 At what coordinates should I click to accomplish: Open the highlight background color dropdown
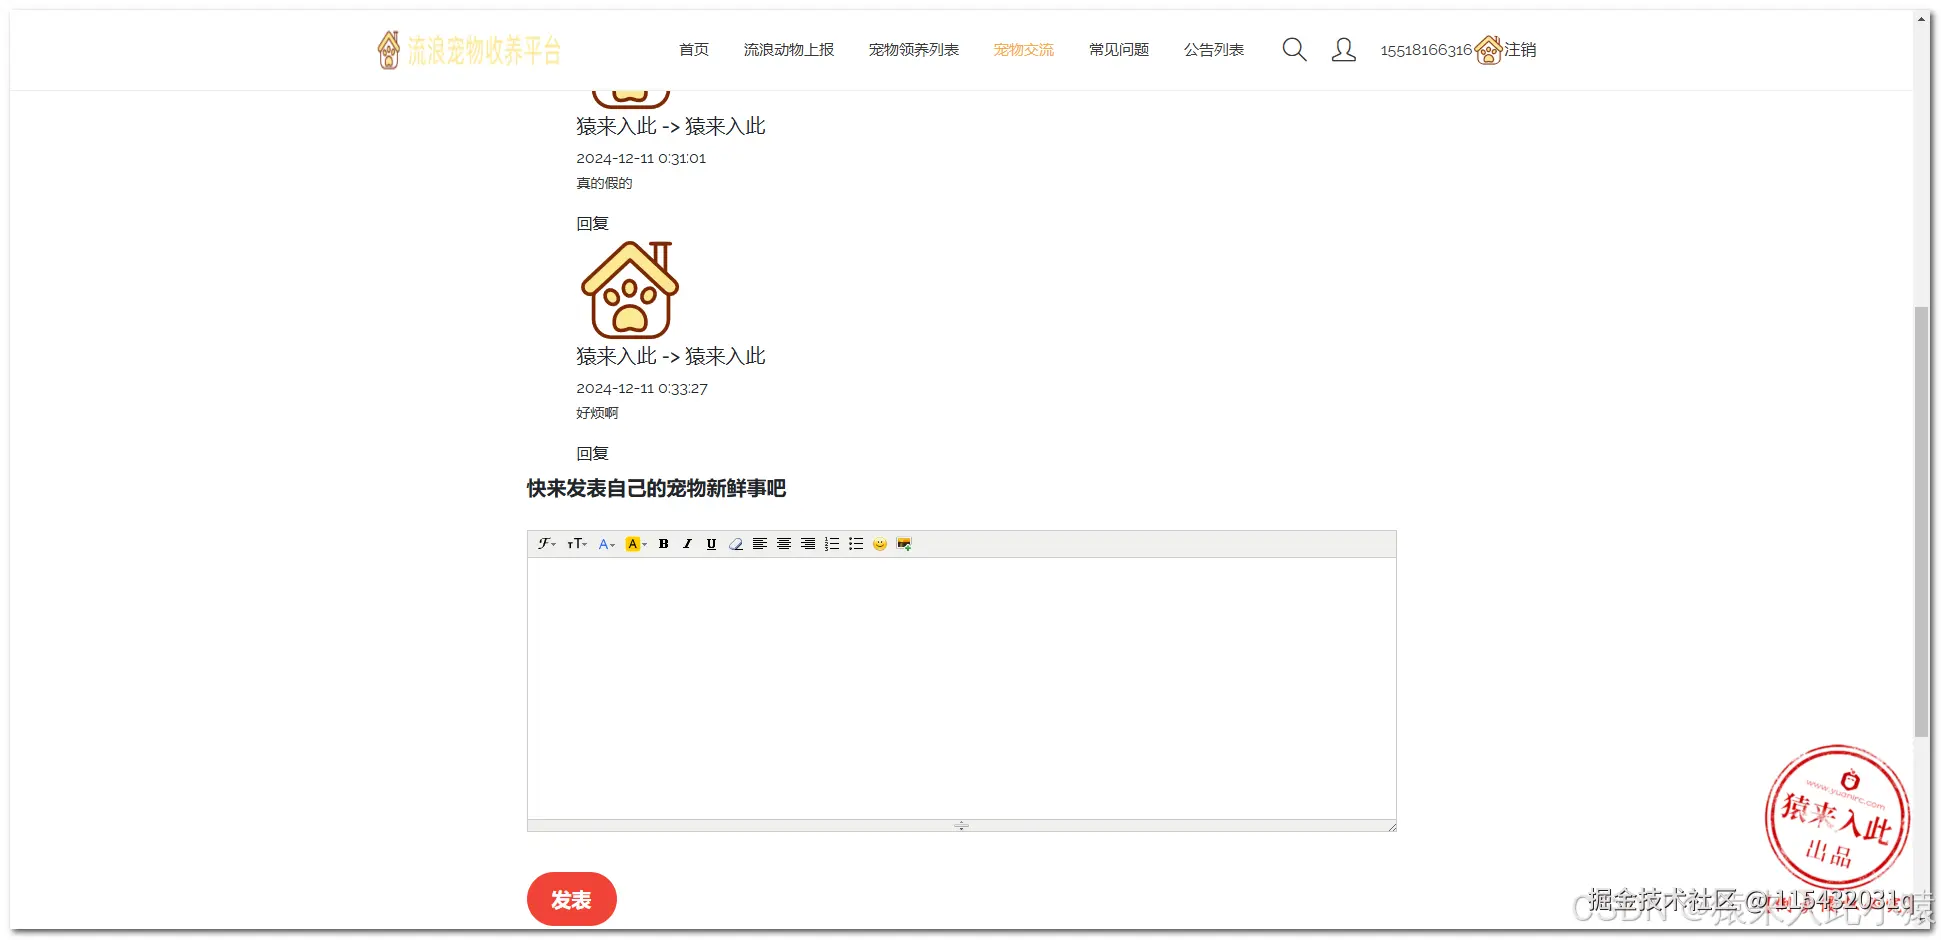click(x=636, y=544)
